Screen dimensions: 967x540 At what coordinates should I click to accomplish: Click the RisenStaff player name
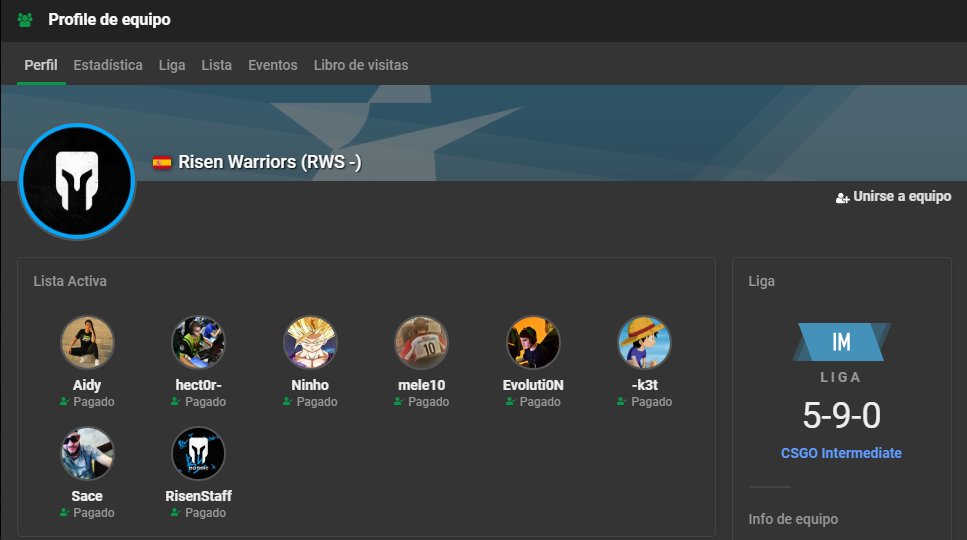pyautogui.click(x=199, y=496)
